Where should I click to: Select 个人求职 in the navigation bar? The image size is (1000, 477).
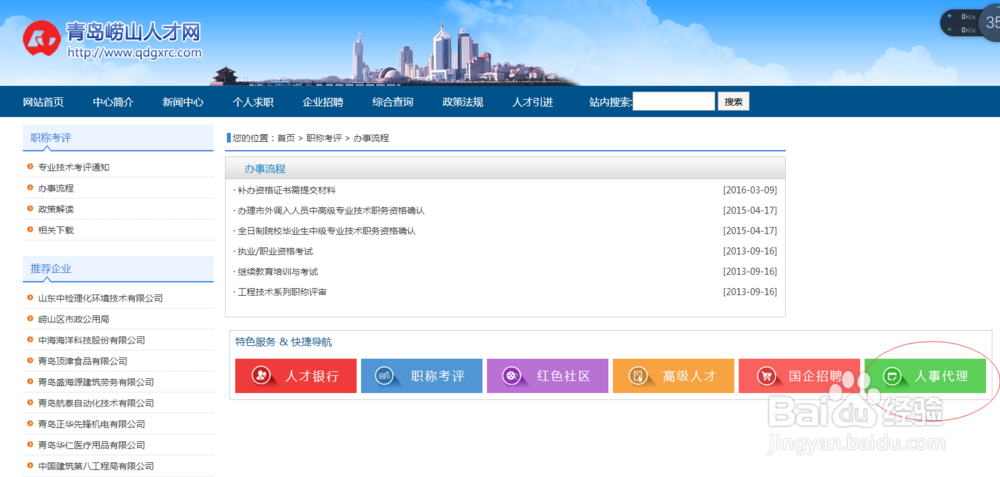point(253,102)
